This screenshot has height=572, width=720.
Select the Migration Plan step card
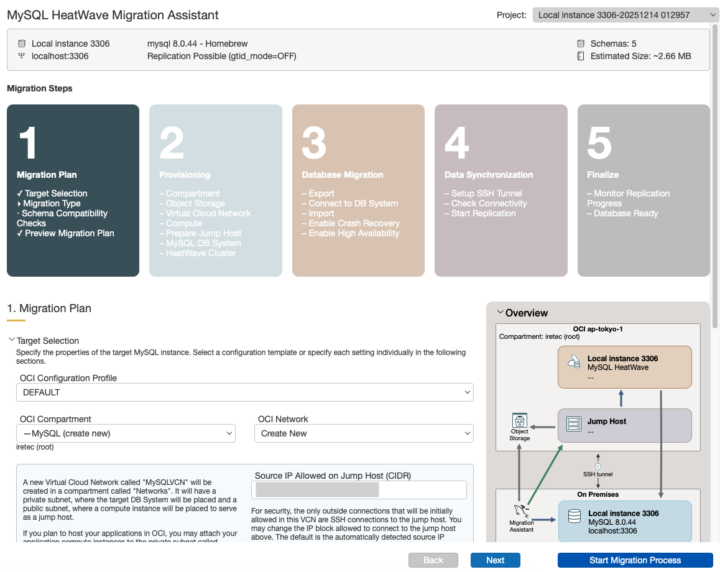pyautogui.click(x=73, y=190)
